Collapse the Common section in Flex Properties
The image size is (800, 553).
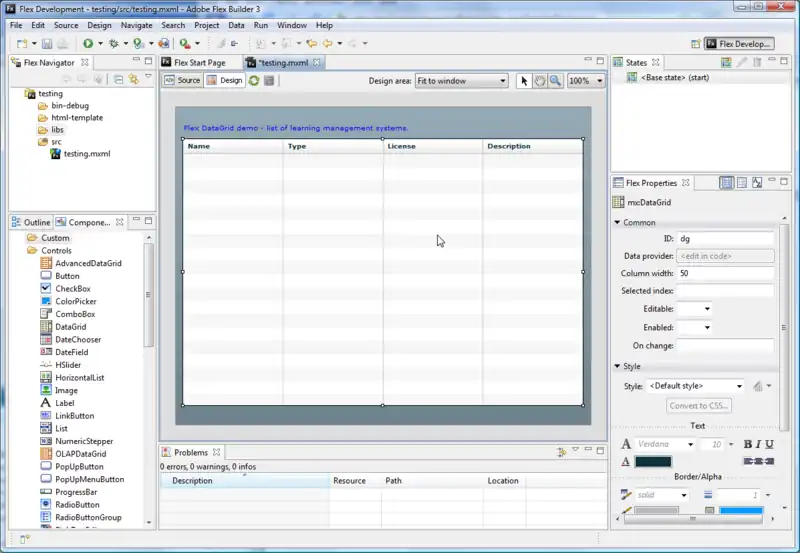pyautogui.click(x=618, y=223)
